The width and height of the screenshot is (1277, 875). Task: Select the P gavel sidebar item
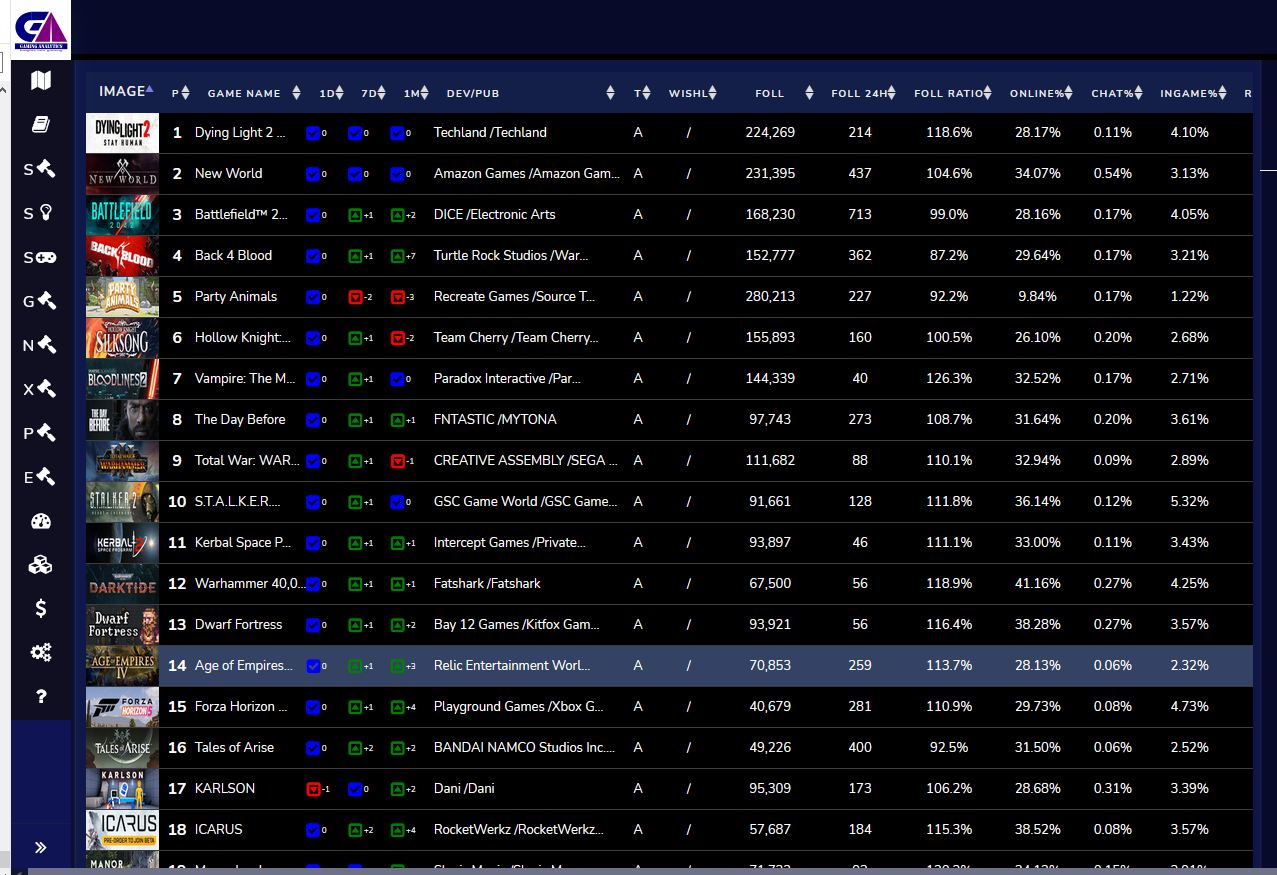[40, 433]
